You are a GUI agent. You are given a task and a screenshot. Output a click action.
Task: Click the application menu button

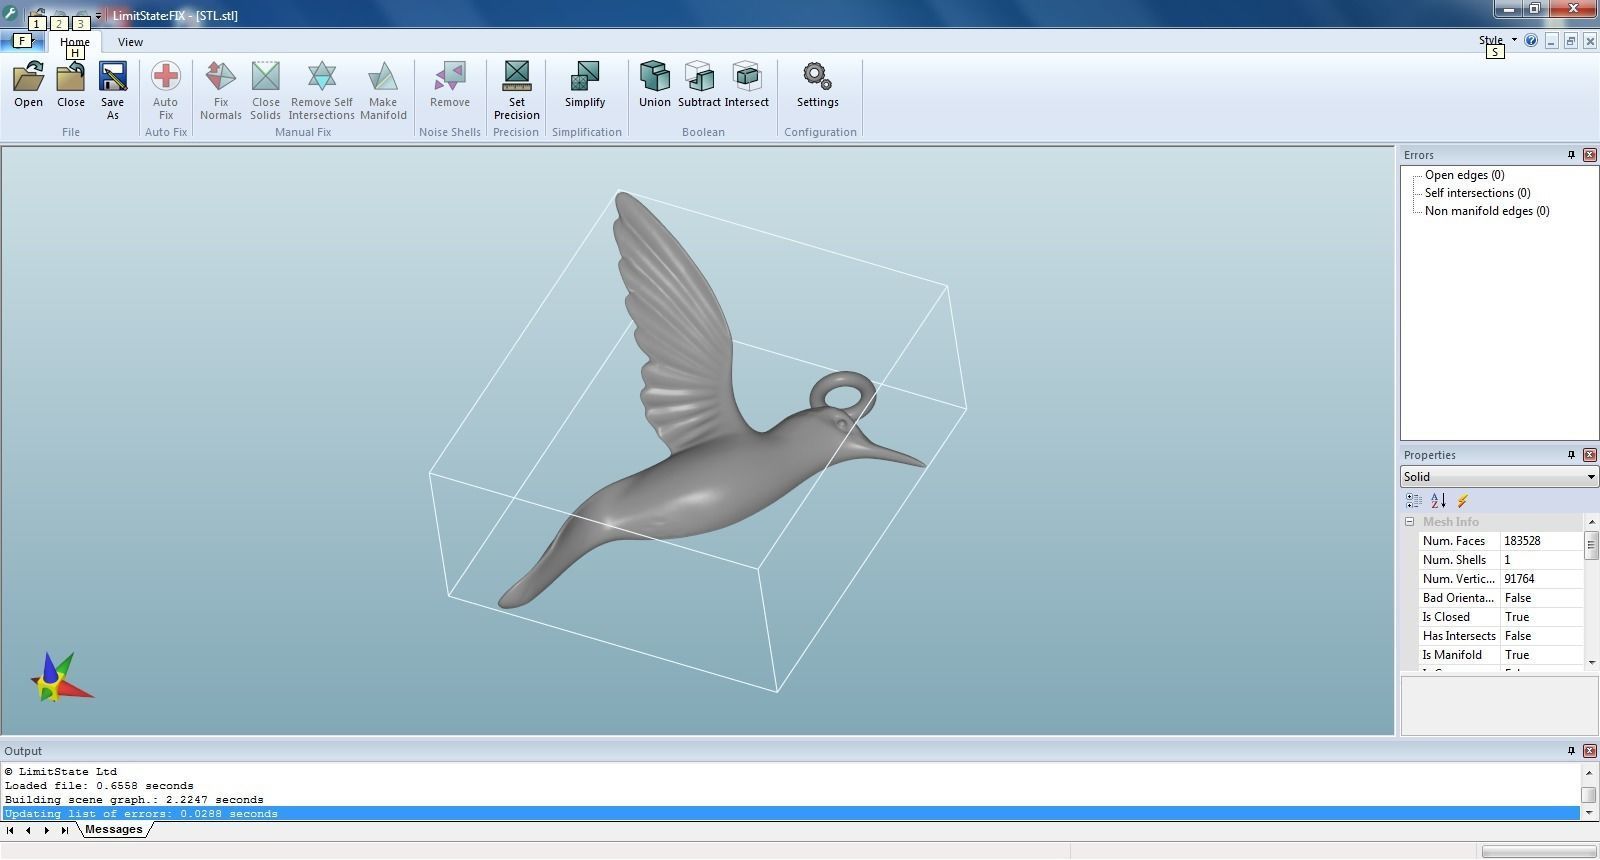[20, 41]
